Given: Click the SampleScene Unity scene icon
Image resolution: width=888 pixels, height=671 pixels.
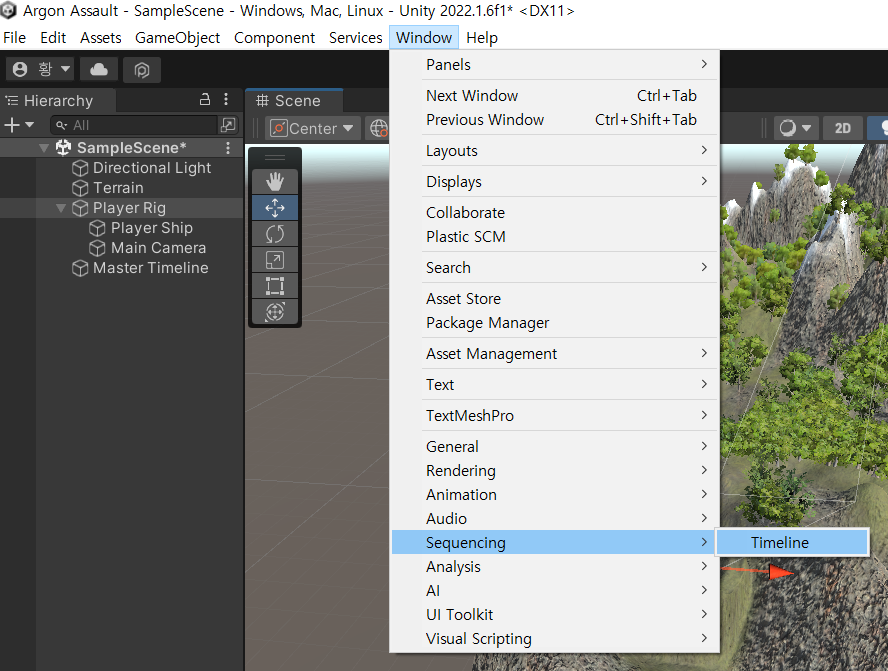Looking at the screenshot, I should tap(63, 148).
